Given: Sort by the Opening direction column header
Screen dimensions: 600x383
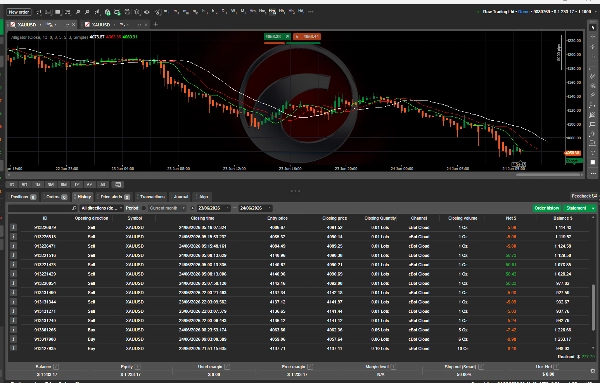Looking at the screenshot, I should (91, 218).
